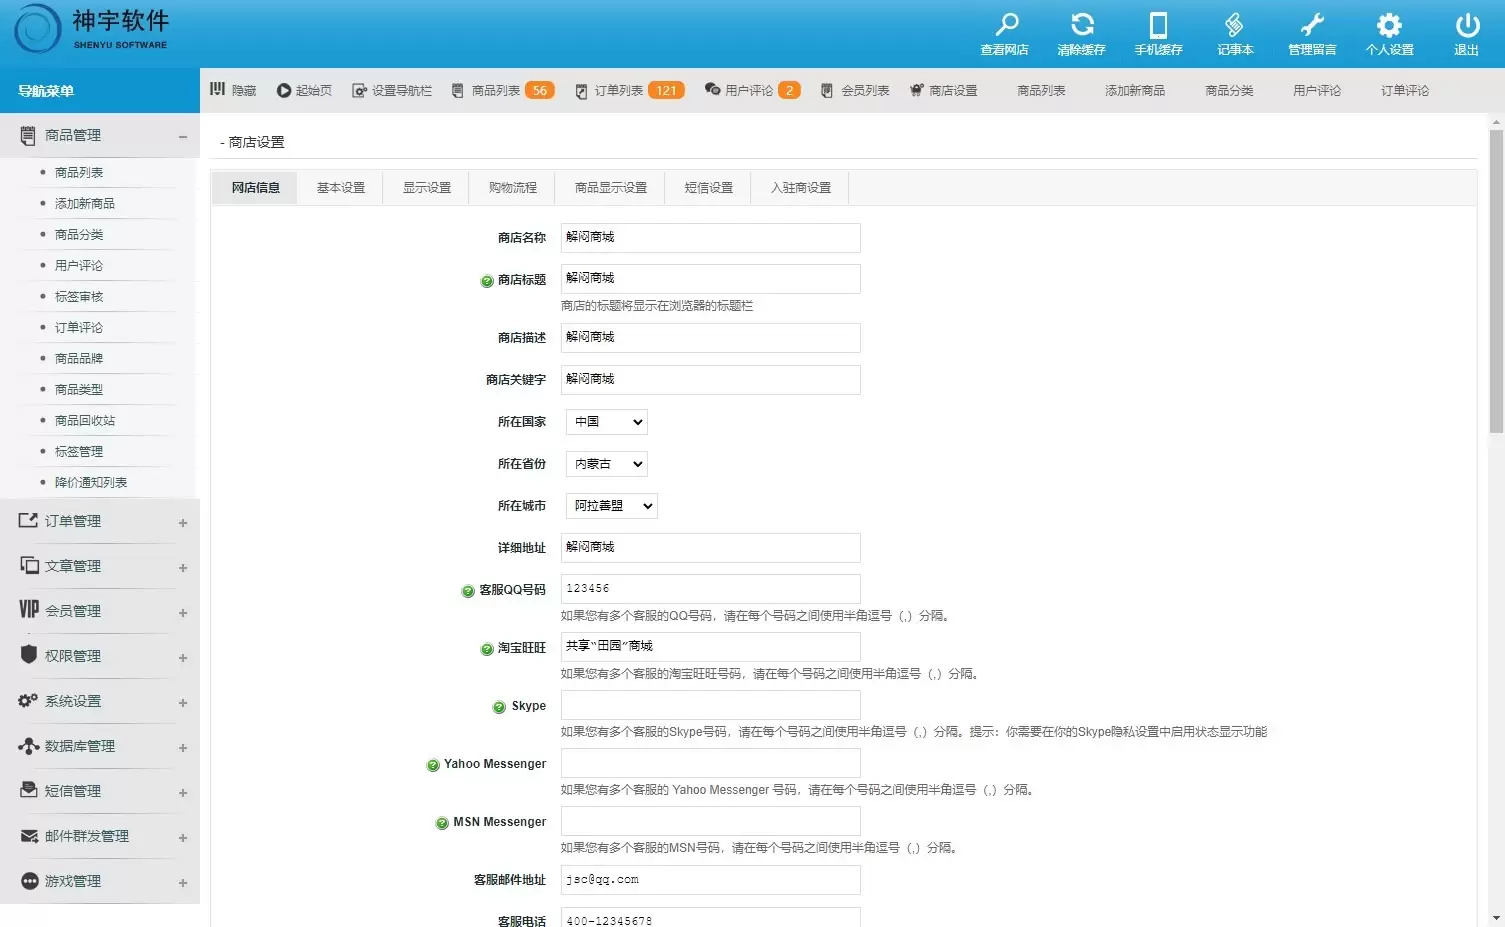Open the 所在城市 dropdown
The height and width of the screenshot is (927, 1505).
click(612, 506)
